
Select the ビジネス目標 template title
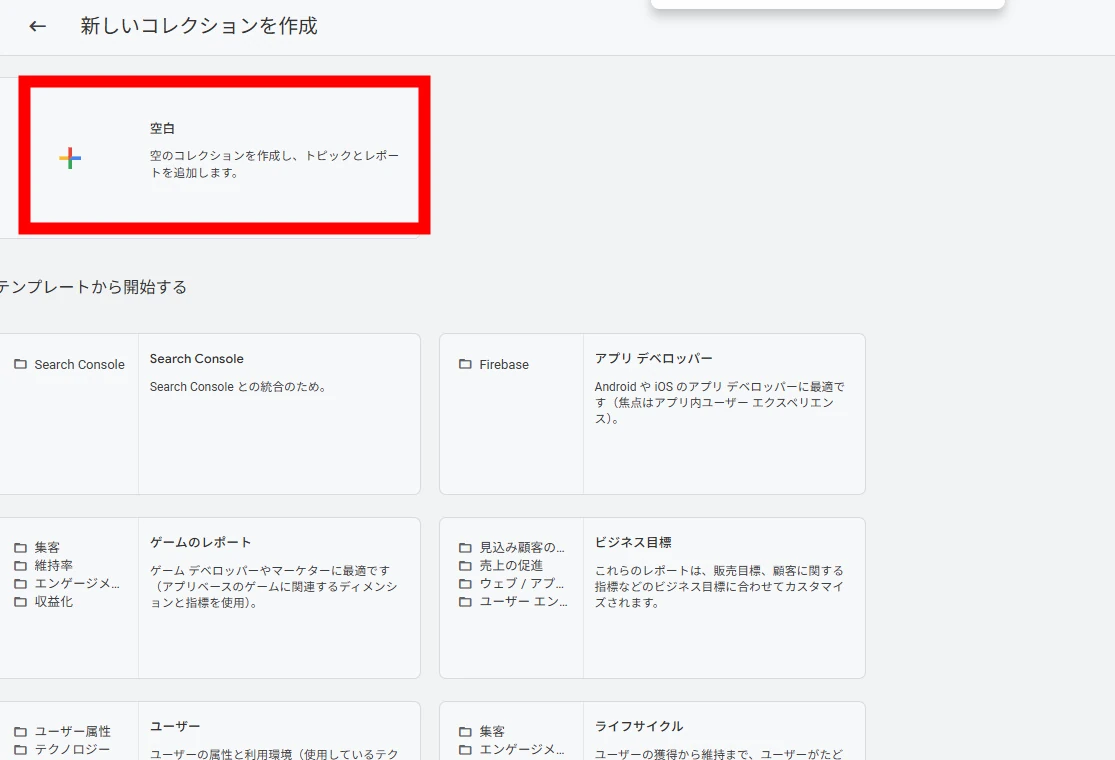coord(633,542)
